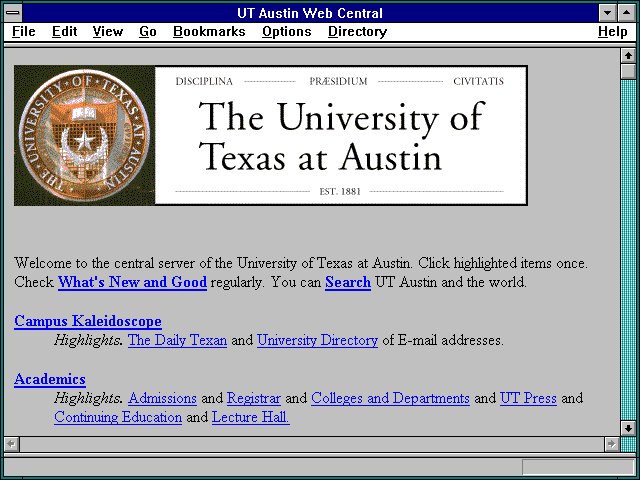This screenshot has height=480, width=640.
Task: Click the vertical scrollbar thumb
Action: pyautogui.click(x=628, y=71)
